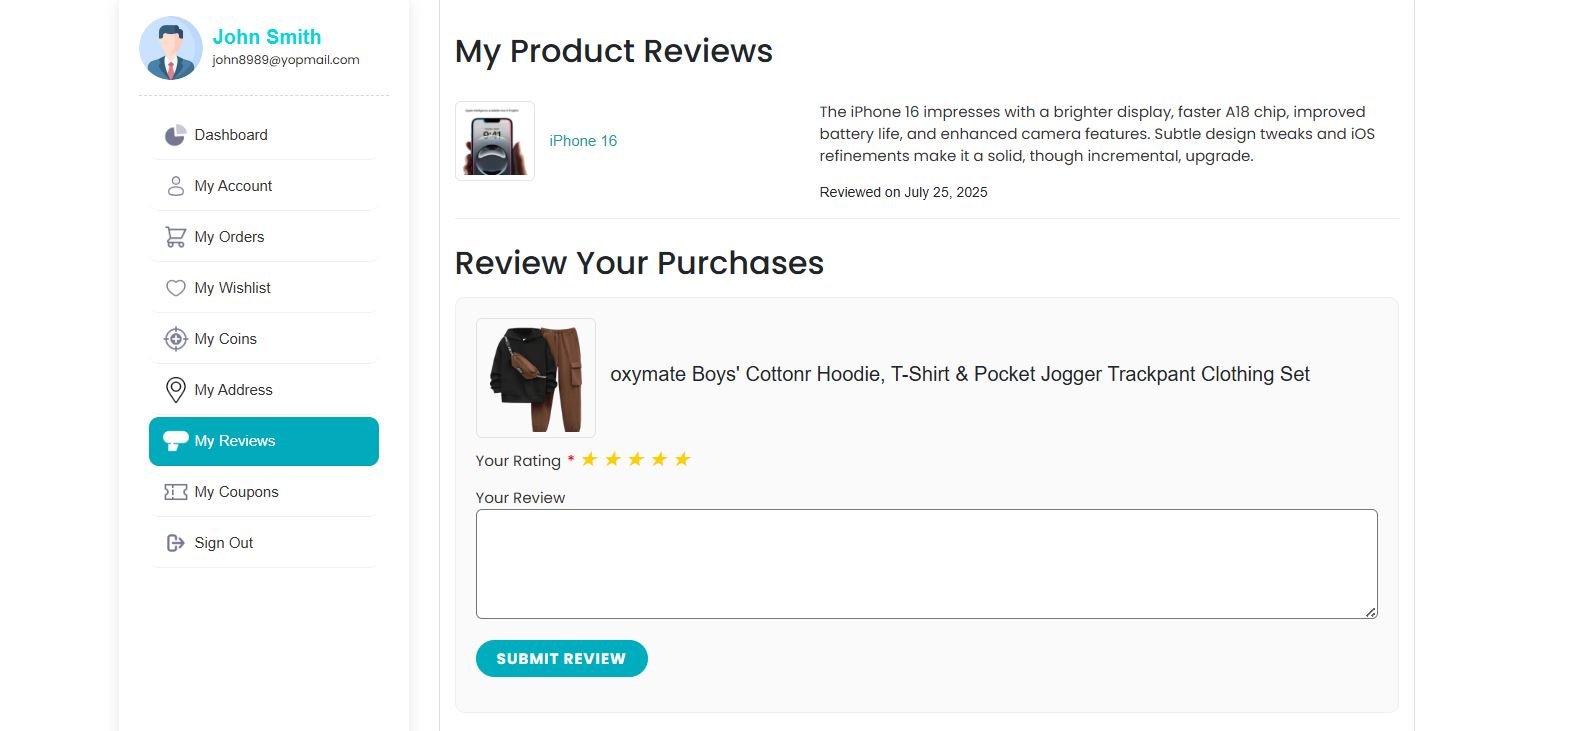Grab the review textarea resize handle
Image resolution: width=1595 pixels, height=731 pixels.
[1370, 611]
